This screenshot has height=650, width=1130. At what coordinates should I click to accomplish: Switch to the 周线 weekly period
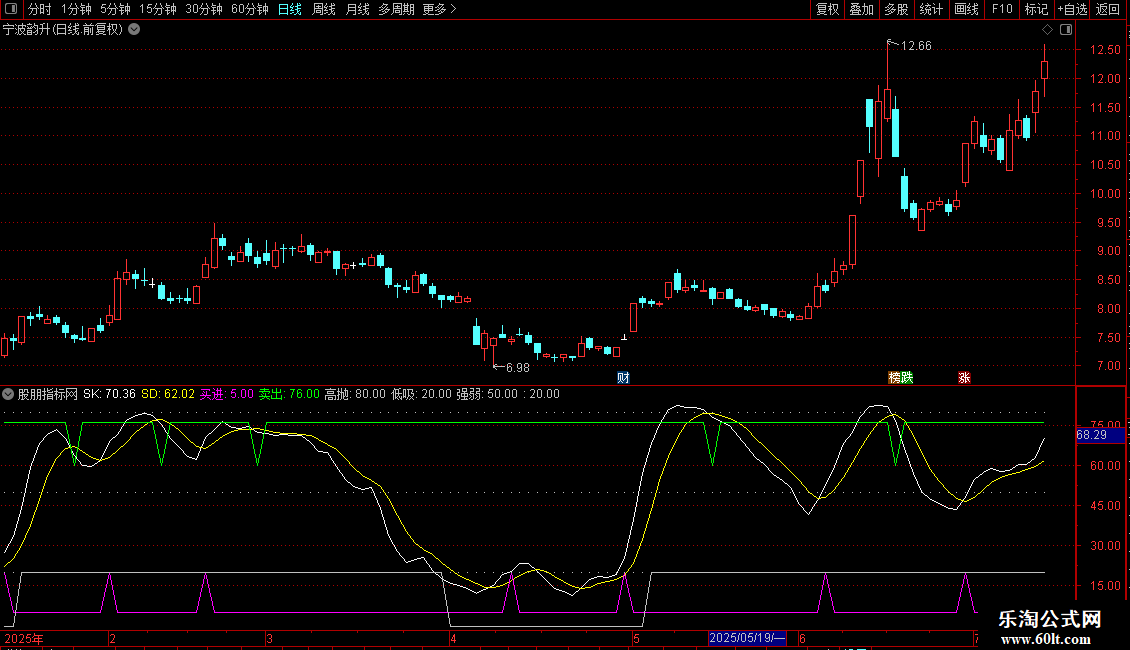324,10
